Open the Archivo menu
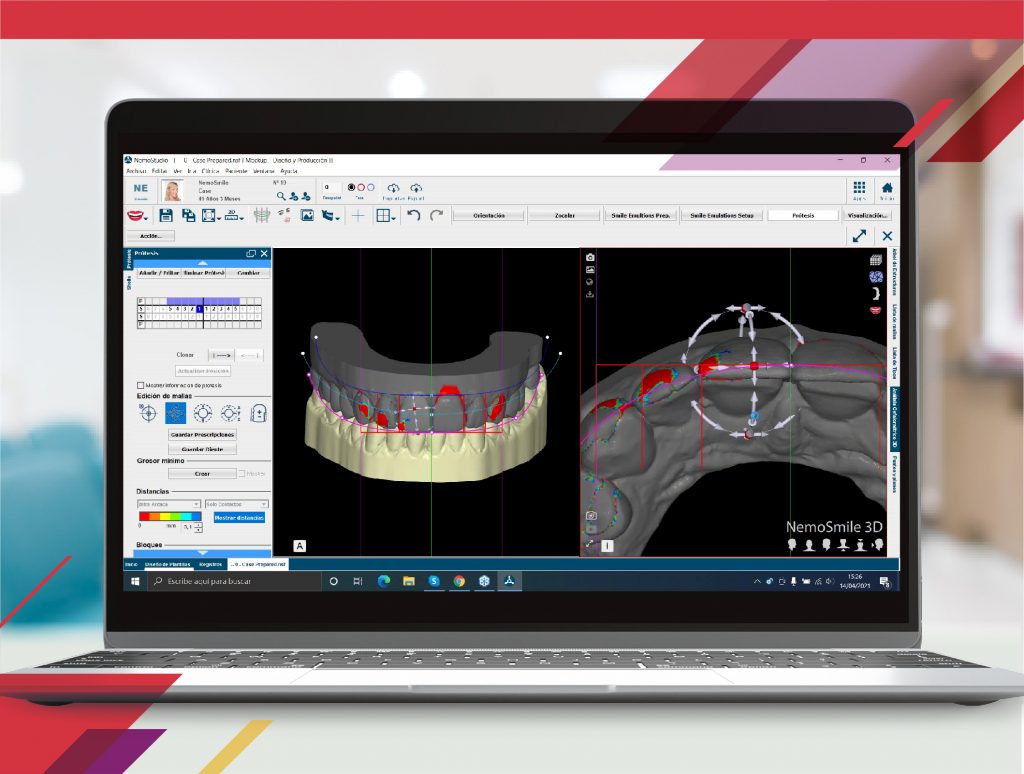The width and height of the screenshot is (1024, 774). point(136,171)
